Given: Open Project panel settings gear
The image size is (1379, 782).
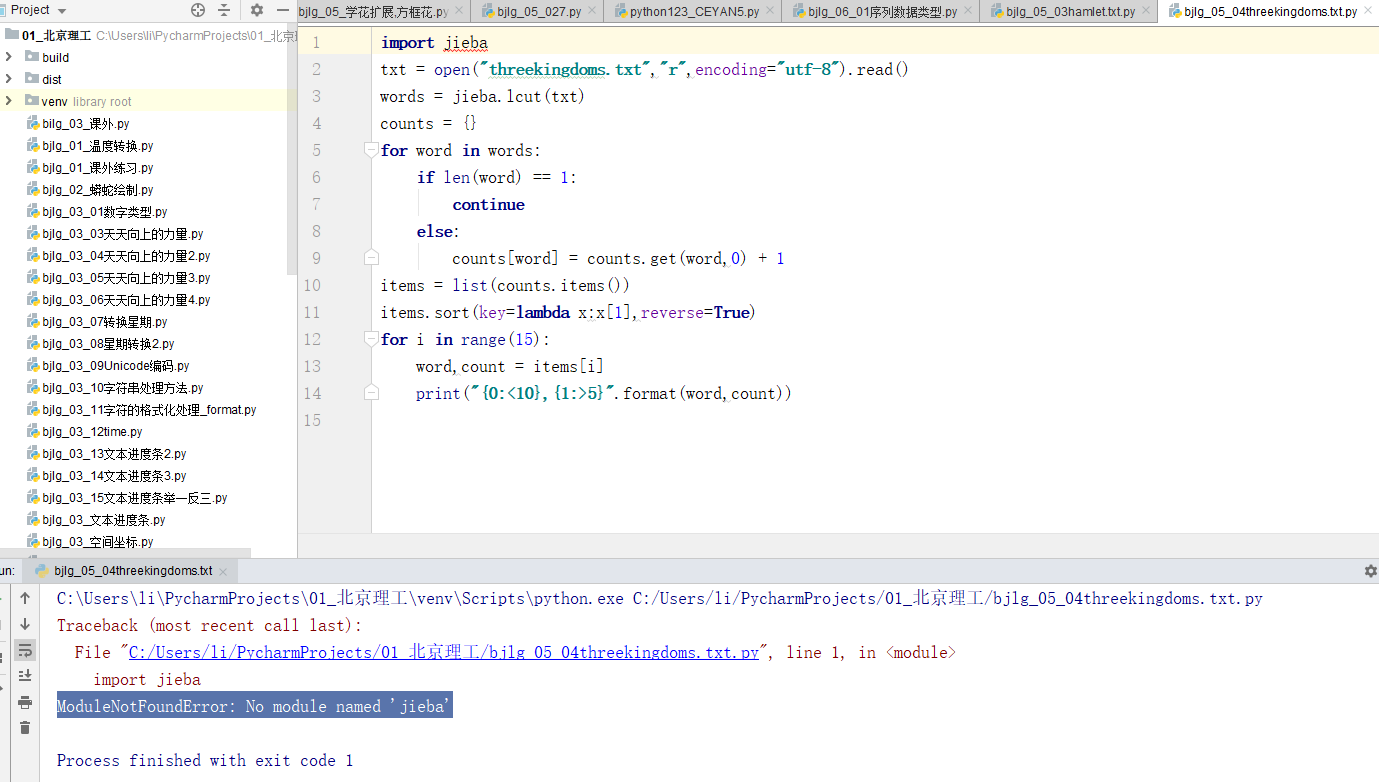Looking at the screenshot, I should pyautogui.click(x=257, y=10).
